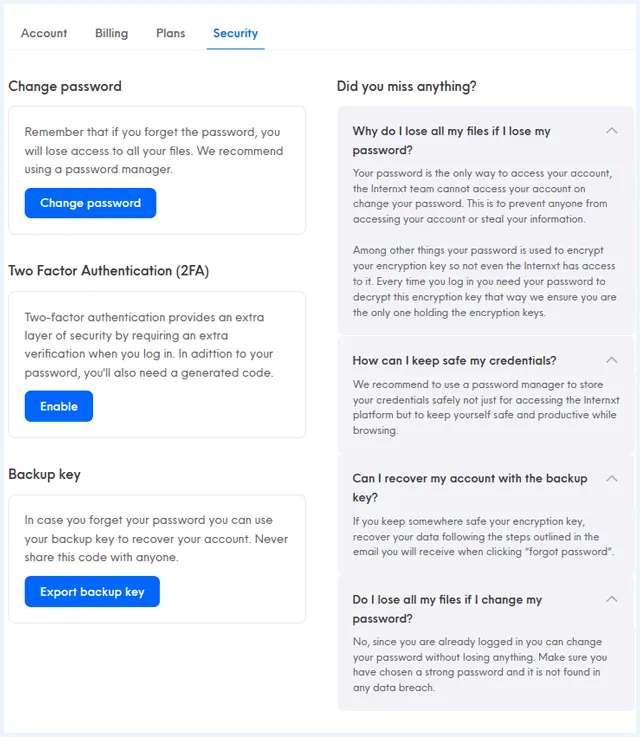This screenshot has height=737, width=640.
Task: Click the 'Change password' section heading text
Action: point(65,86)
